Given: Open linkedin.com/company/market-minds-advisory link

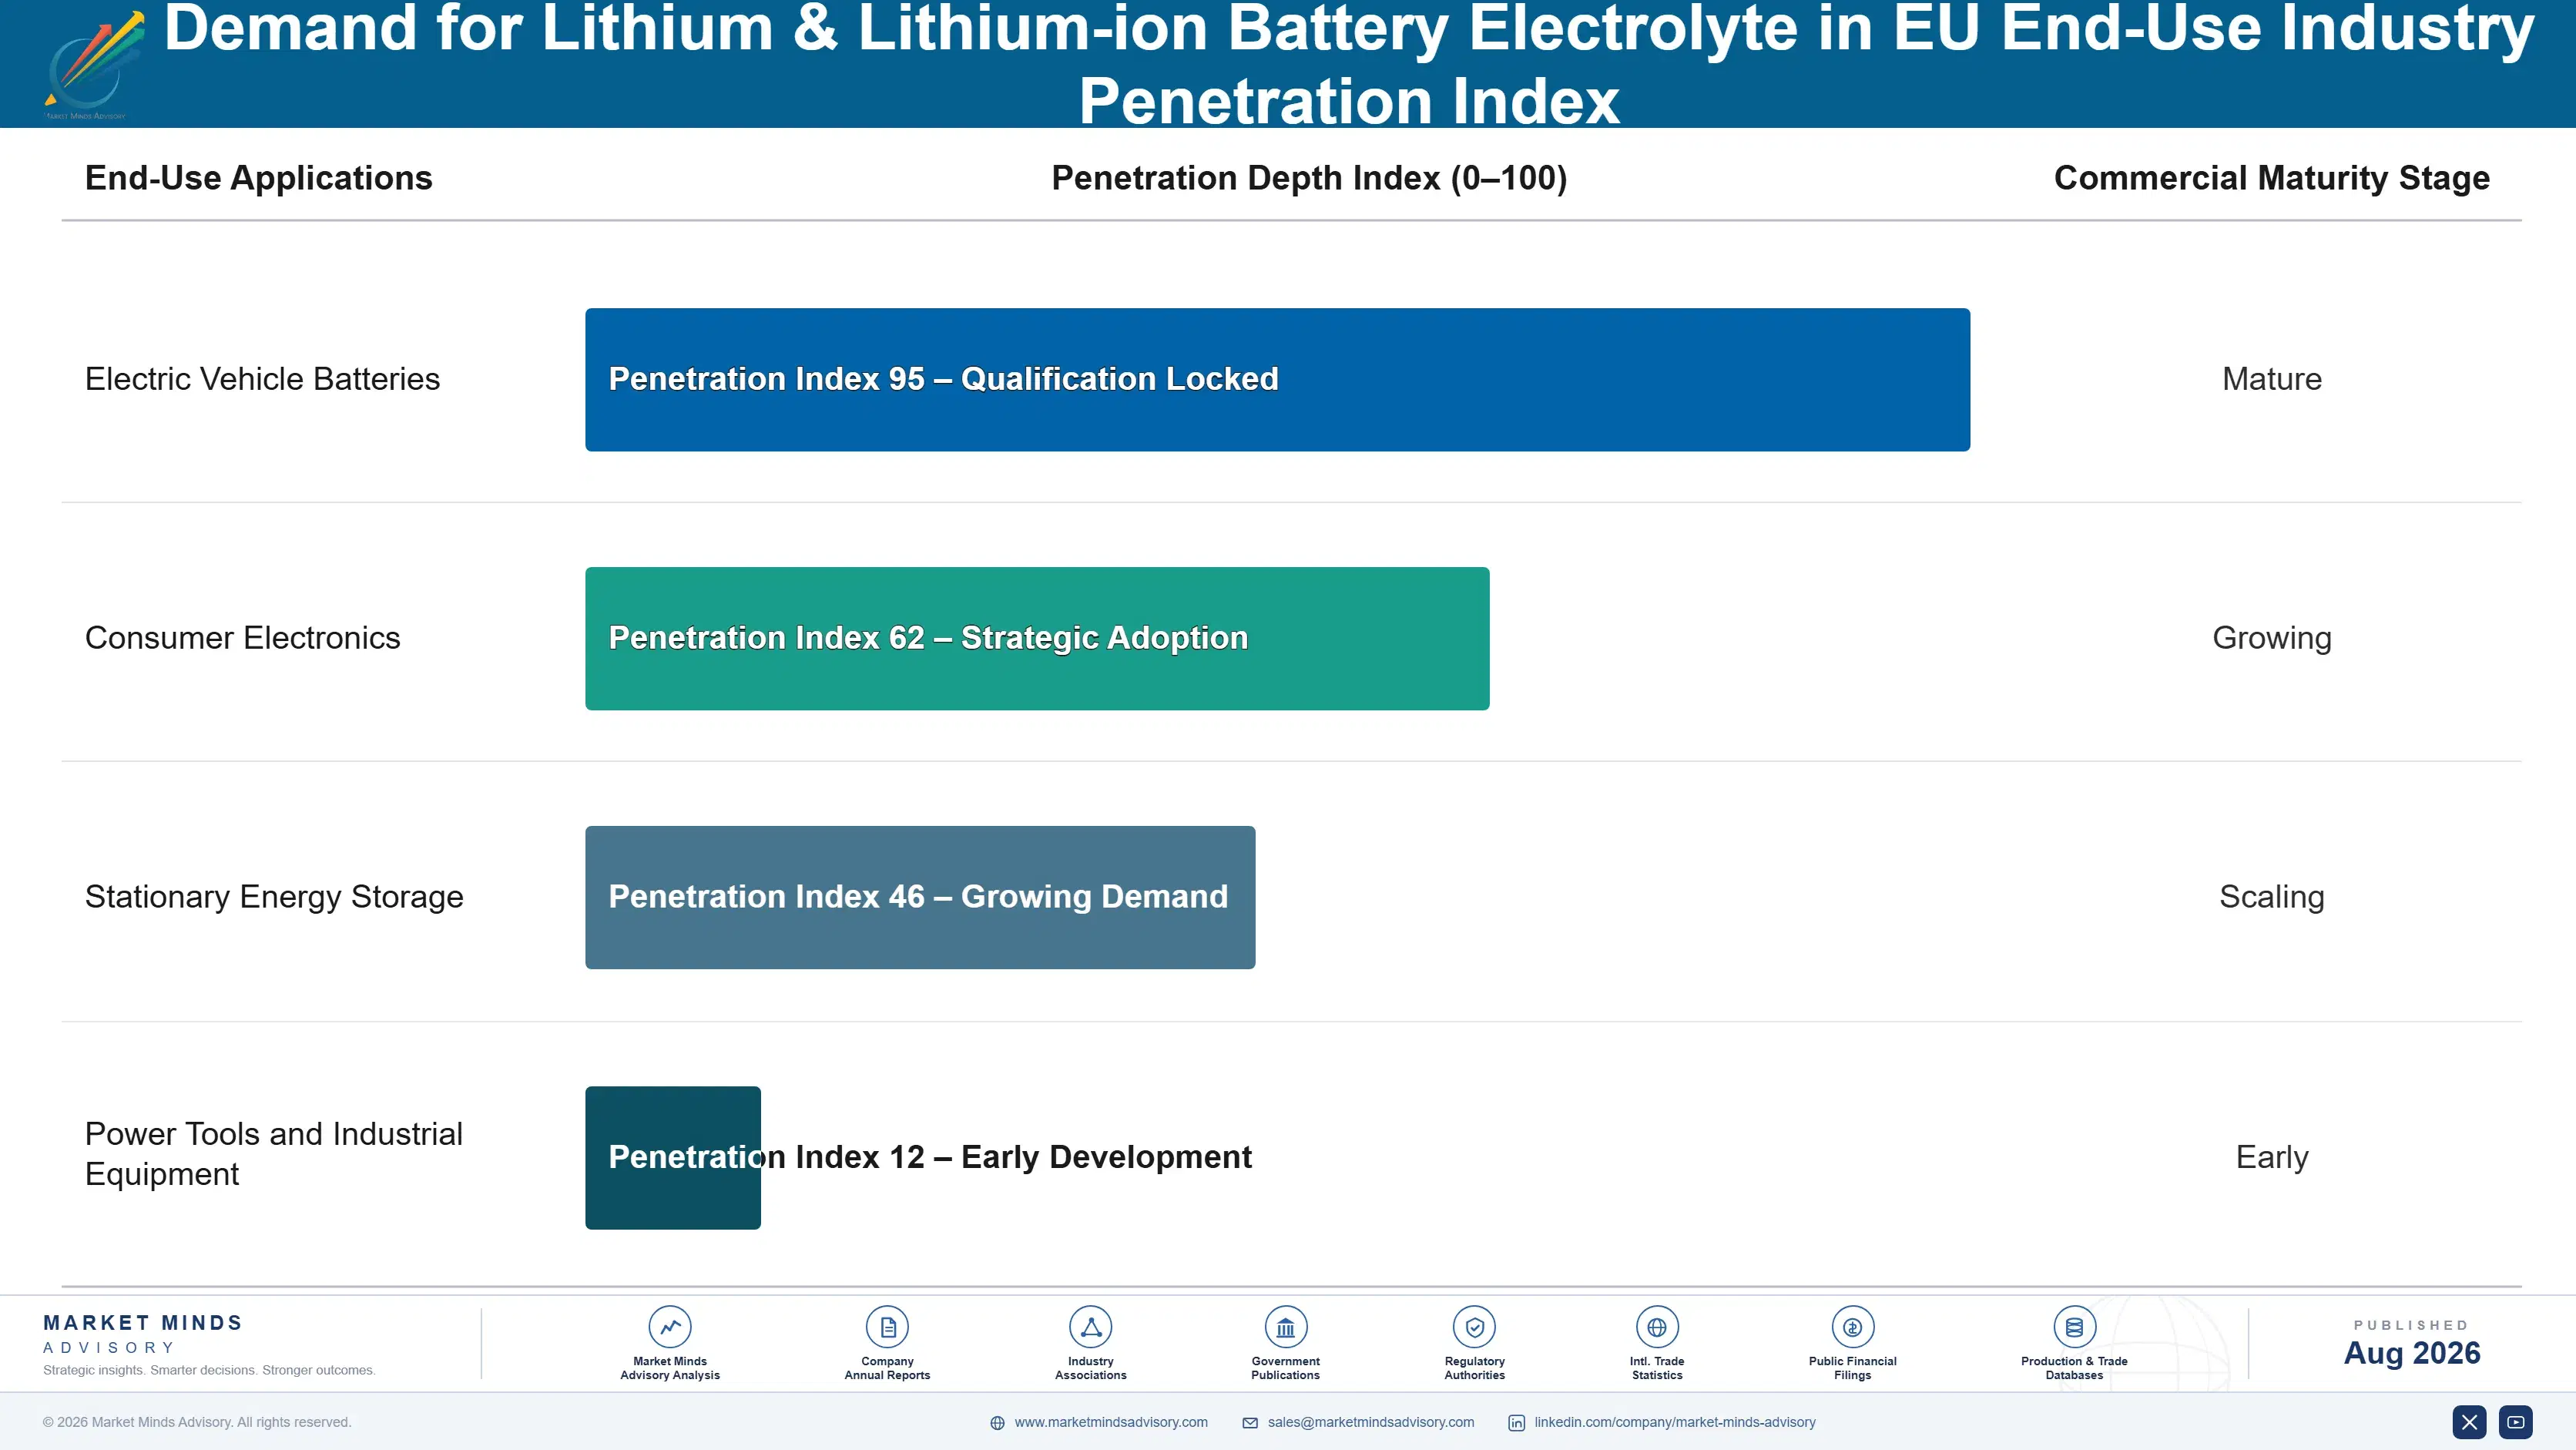Looking at the screenshot, I should (1675, 1422).
